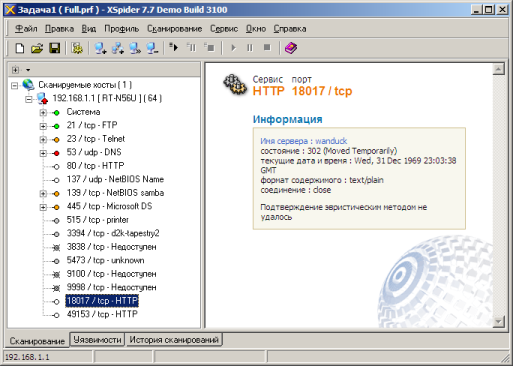Image resolution: width=513 pixels, height=366 pixels.
Task: Select 9100 / tcp - Недоступен item
Action: 111,274
